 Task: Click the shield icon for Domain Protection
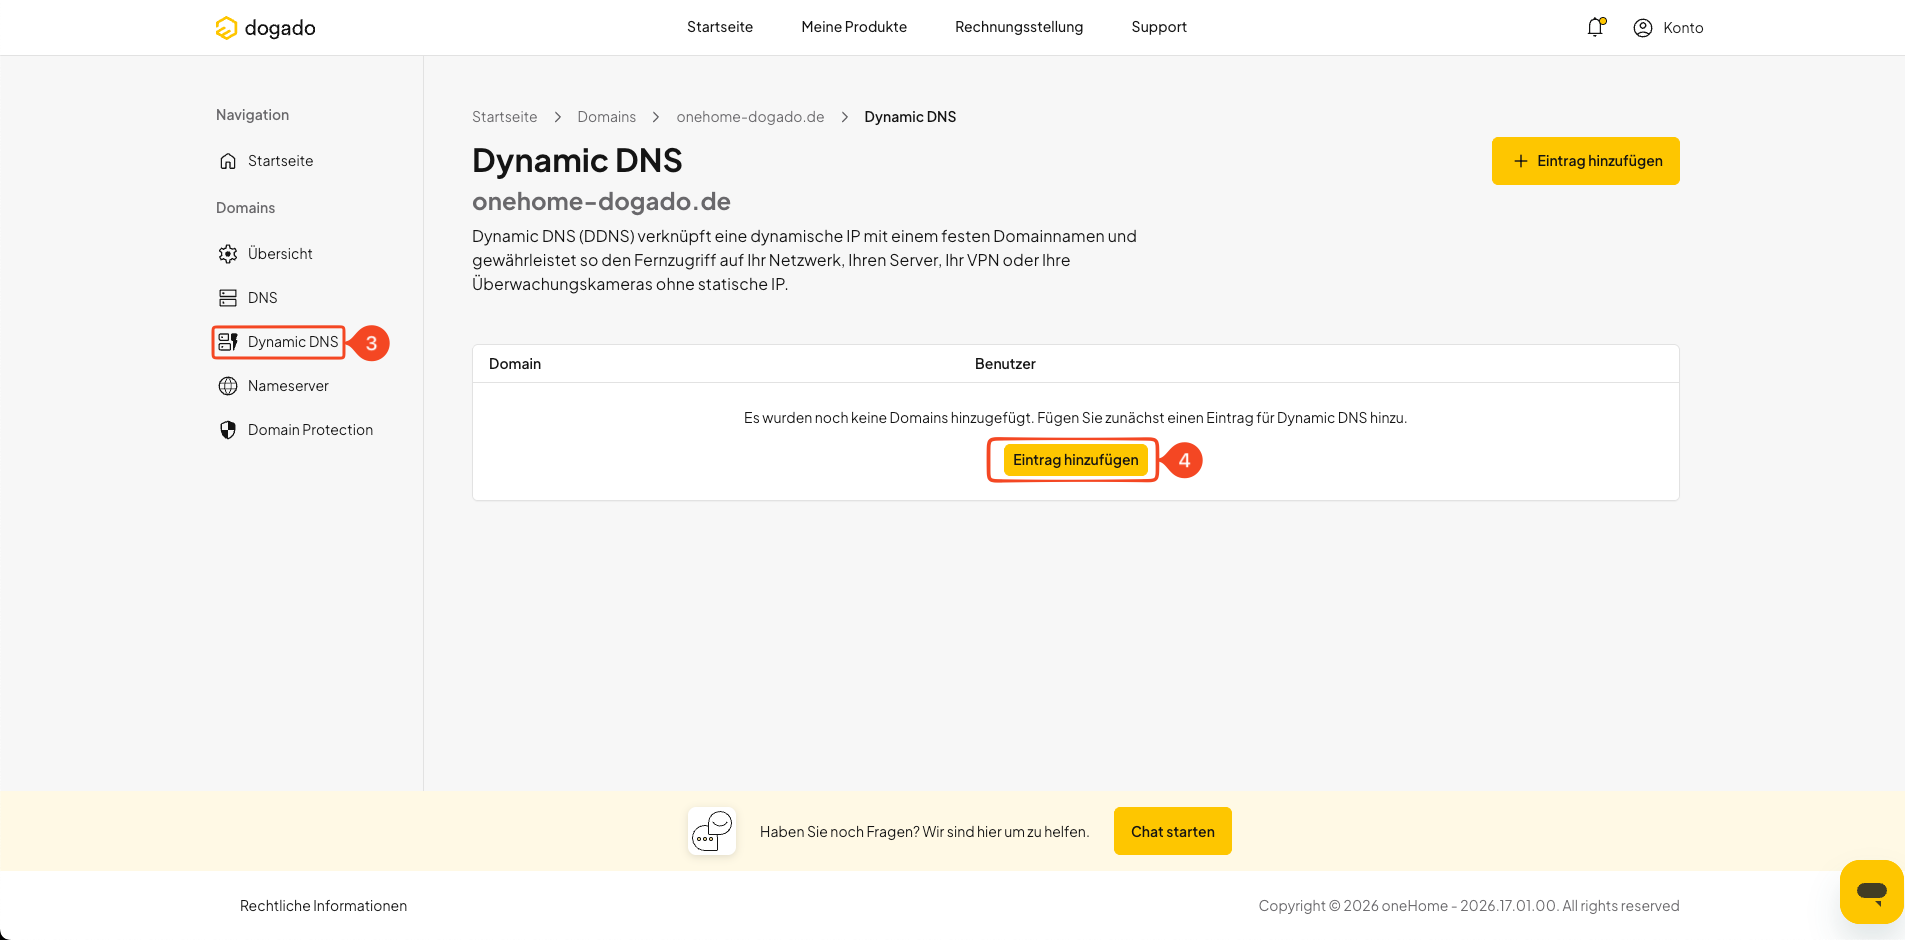point(228,430)
